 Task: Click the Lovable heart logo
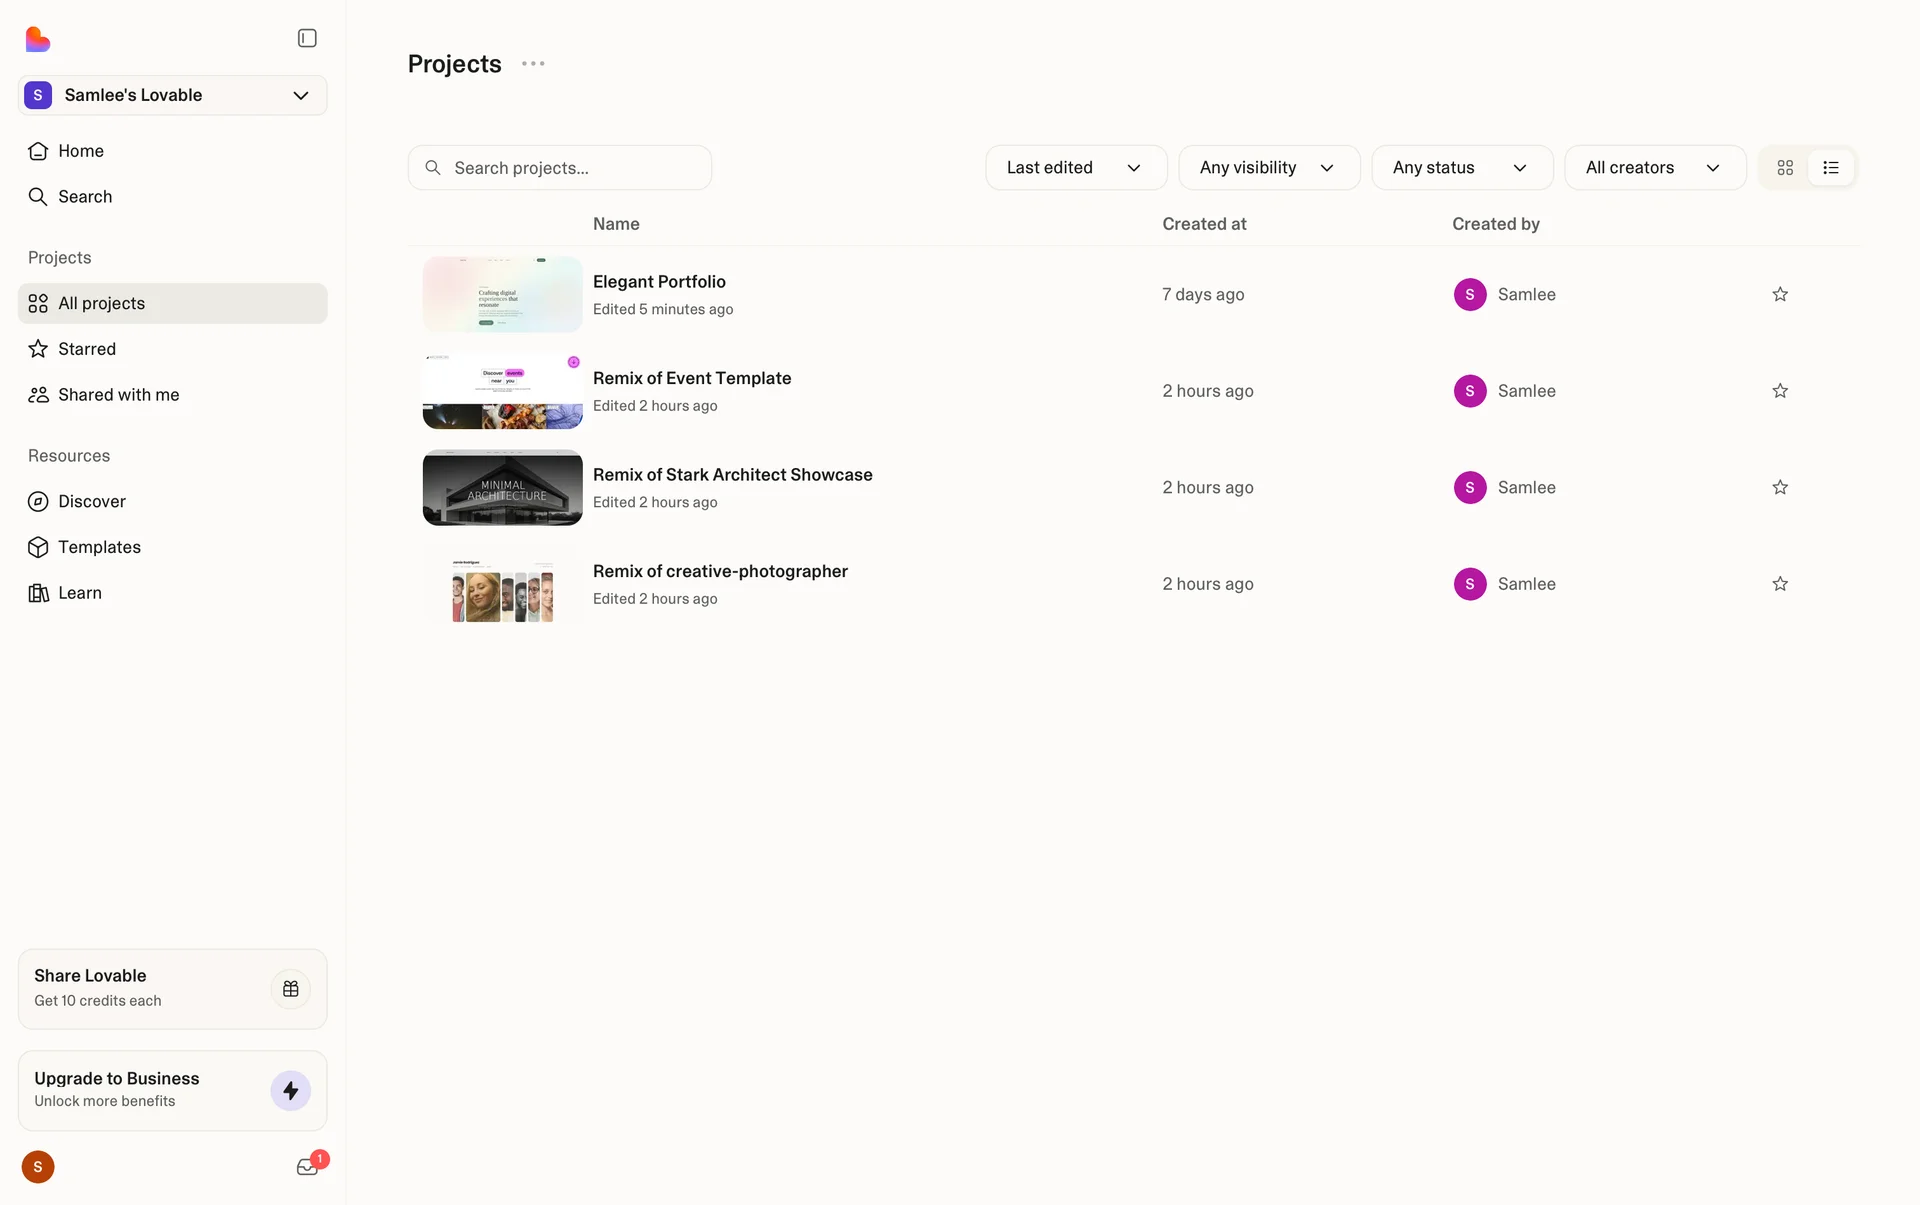pyautogui.click(x=38, y=39)
